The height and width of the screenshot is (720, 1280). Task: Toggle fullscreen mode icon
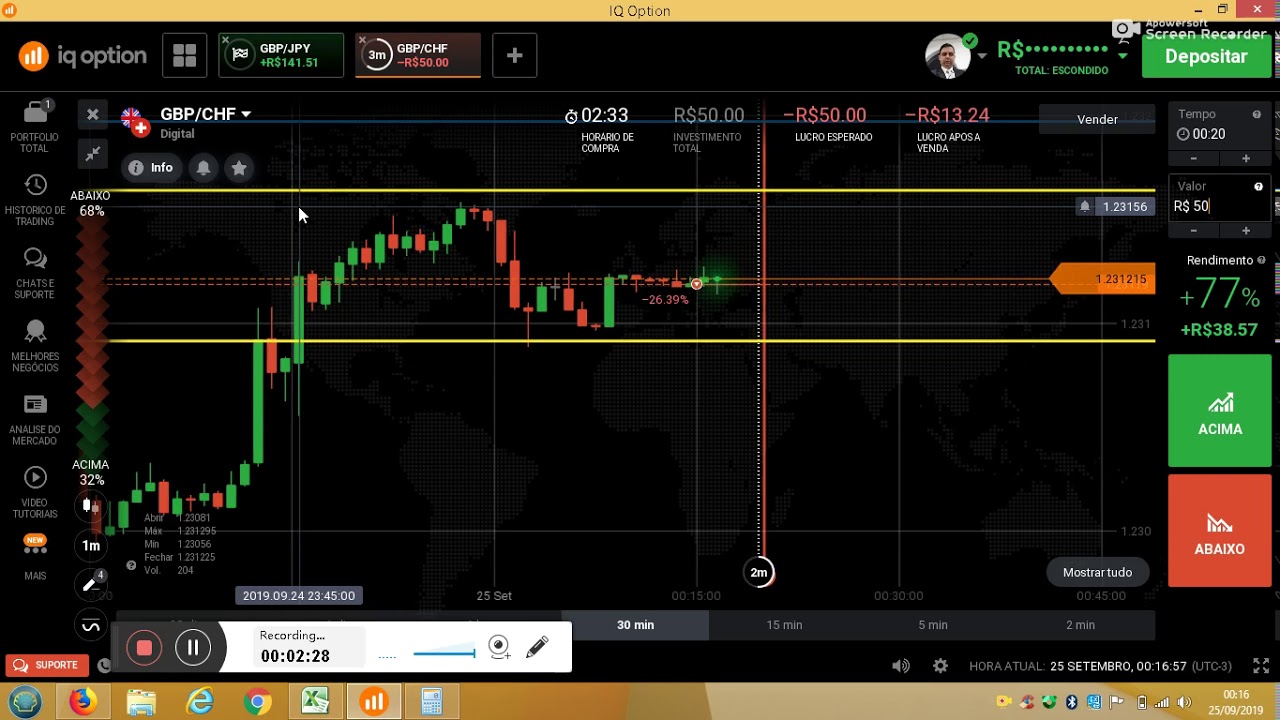click(1261, 666)
